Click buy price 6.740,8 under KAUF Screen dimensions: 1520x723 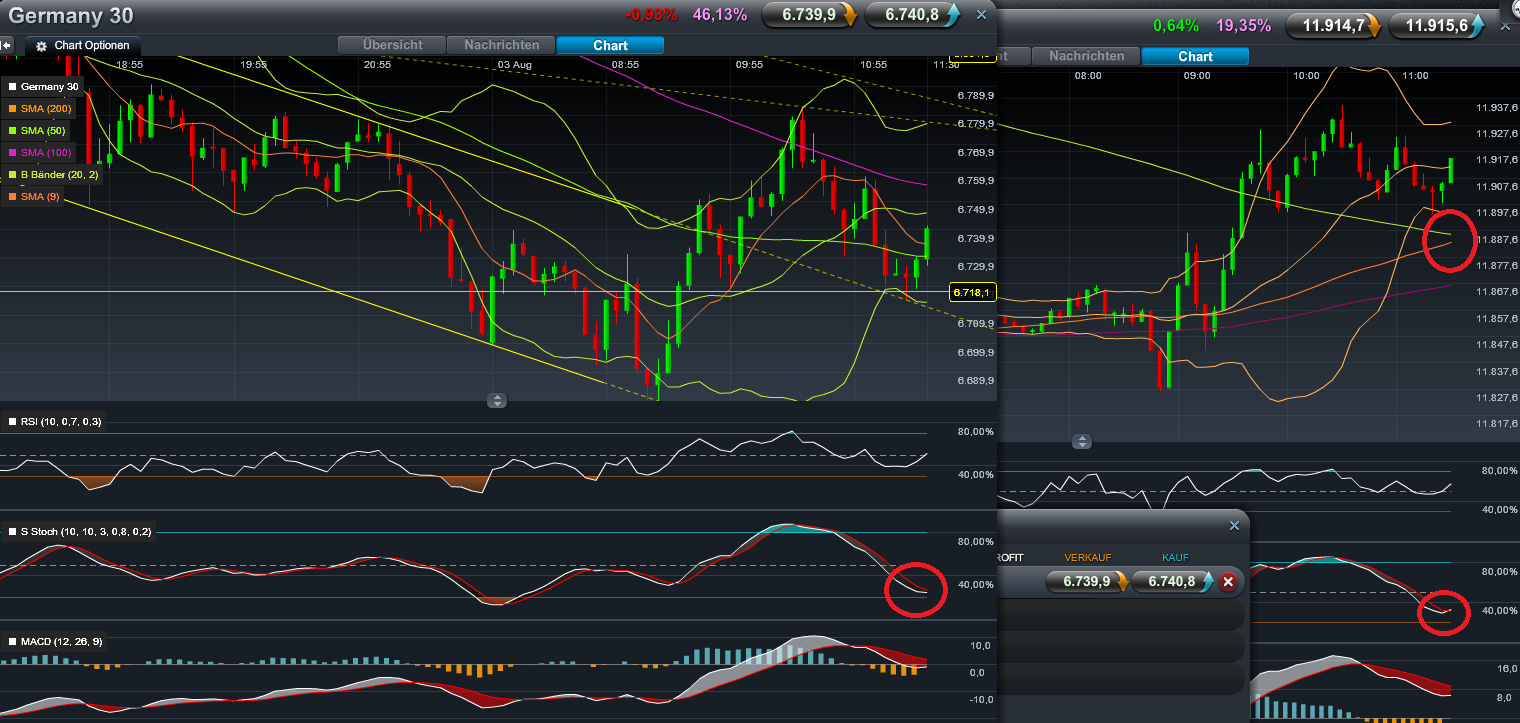coord(1172,581)
